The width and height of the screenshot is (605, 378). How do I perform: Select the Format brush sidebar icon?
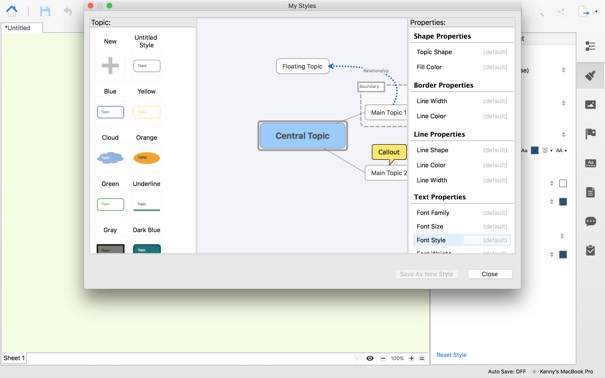pos(590,76)
